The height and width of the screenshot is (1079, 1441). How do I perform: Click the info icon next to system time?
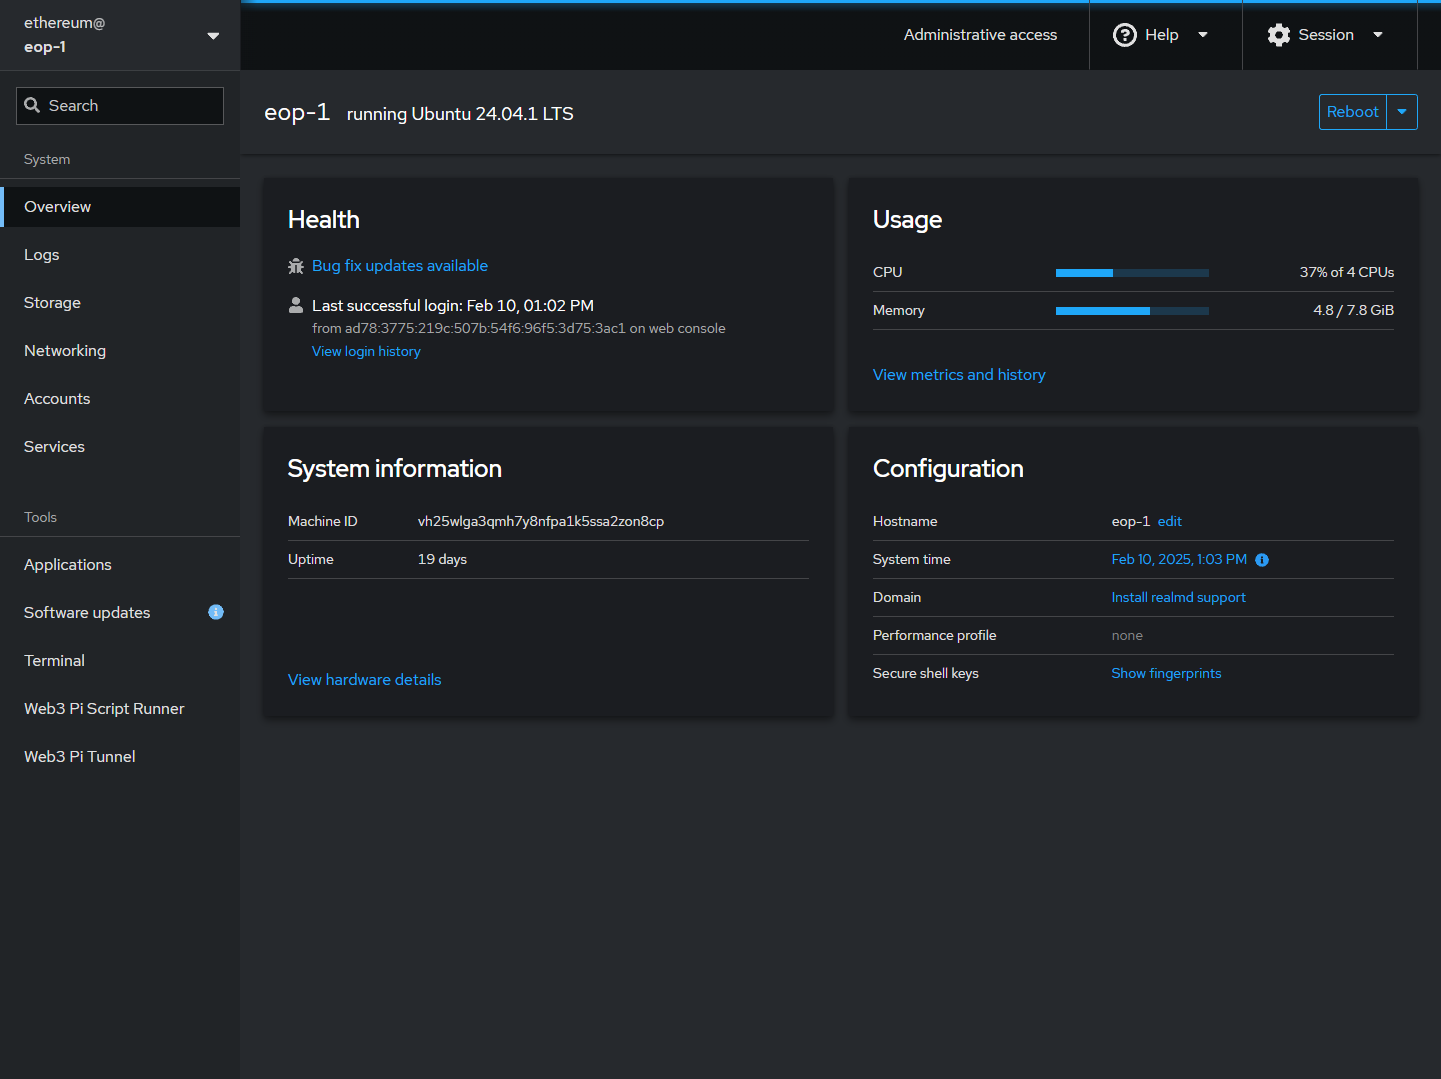pos(1262,560)
